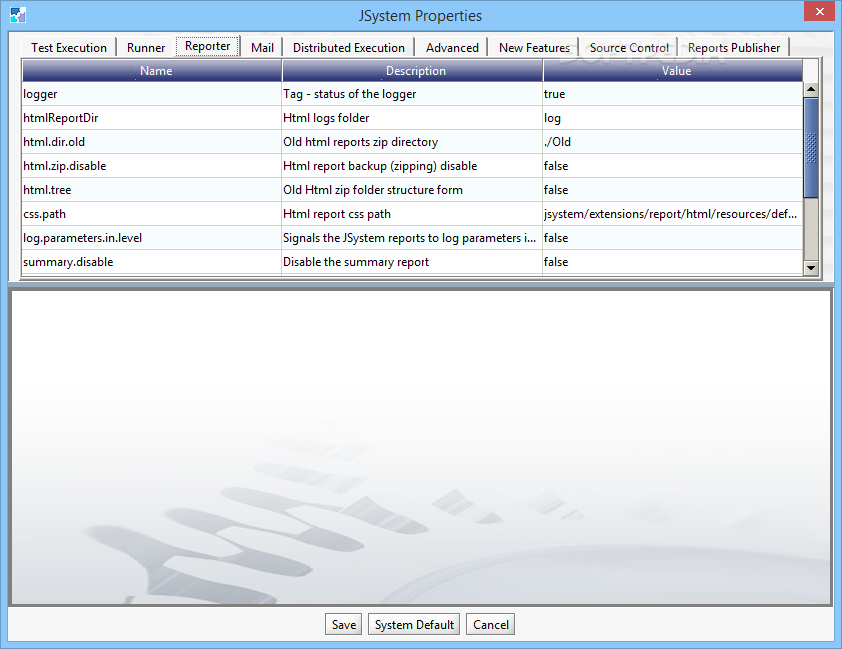Click the Name column header

pyautogui.click(x=152, y=71)
